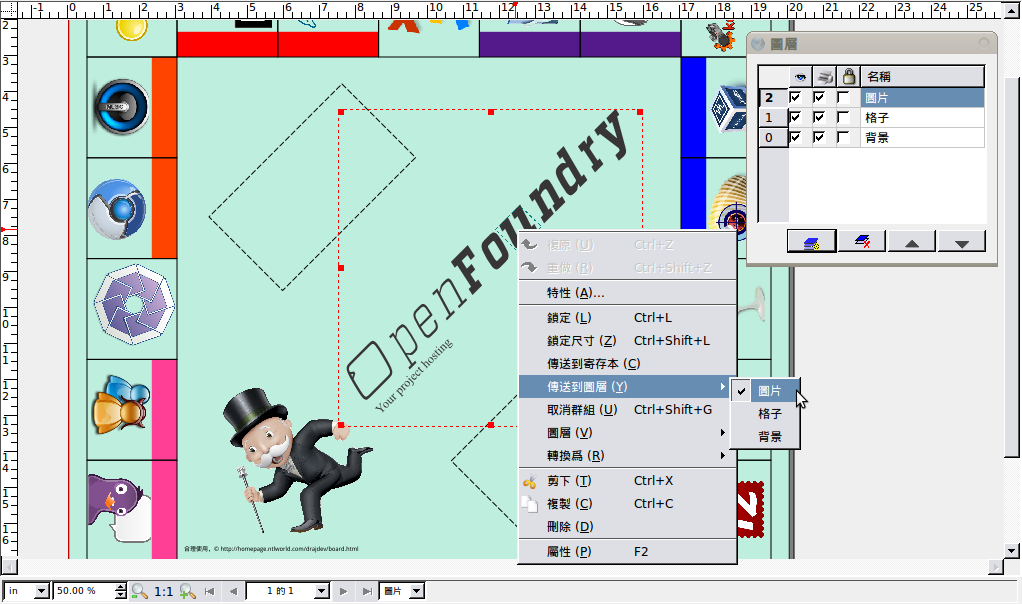Toggle lock of 格子 layer
This screenshot has width=1022, height=604.
843,118
